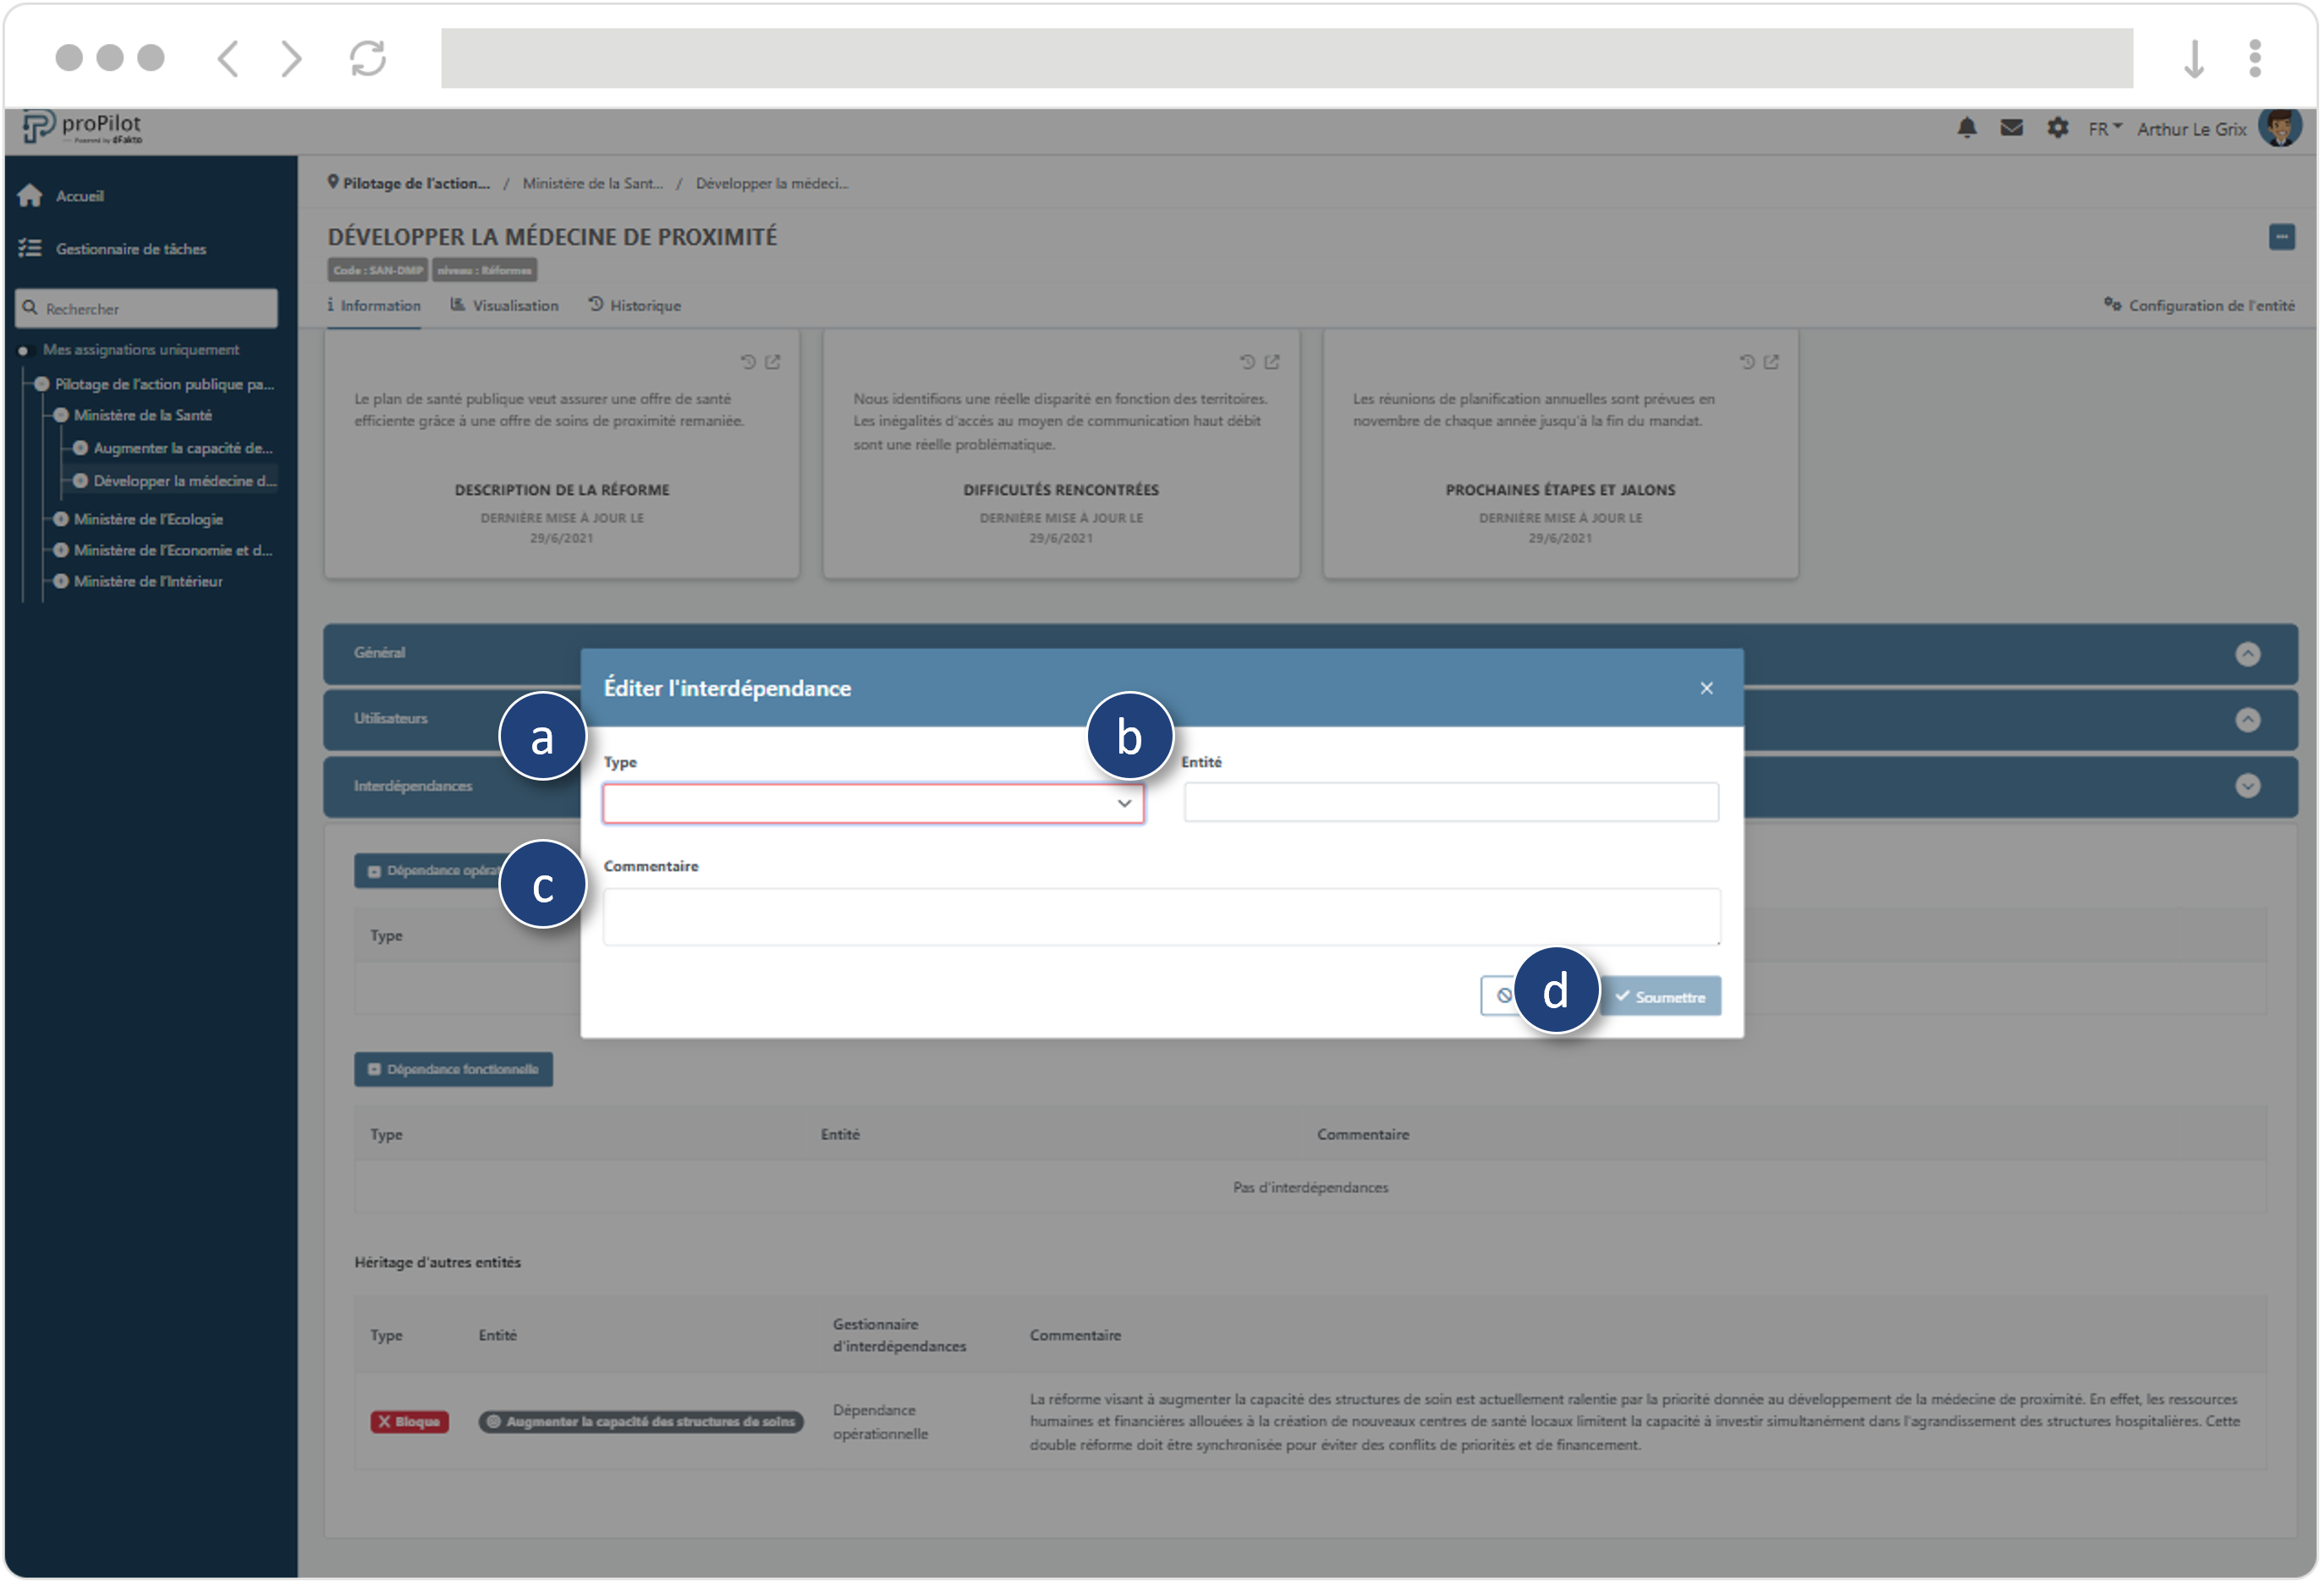Select Ministère de l'Ecologie in tree
This screenshot has width=2324, height=1585.
148,519
